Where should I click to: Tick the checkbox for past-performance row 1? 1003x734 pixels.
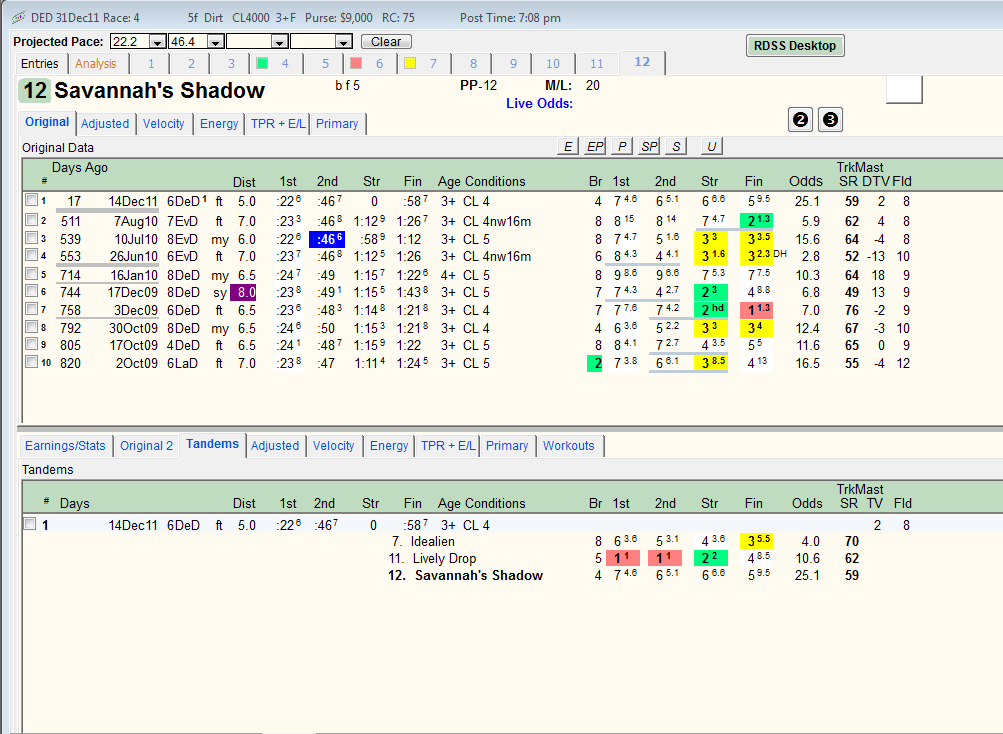pos(31,200)
